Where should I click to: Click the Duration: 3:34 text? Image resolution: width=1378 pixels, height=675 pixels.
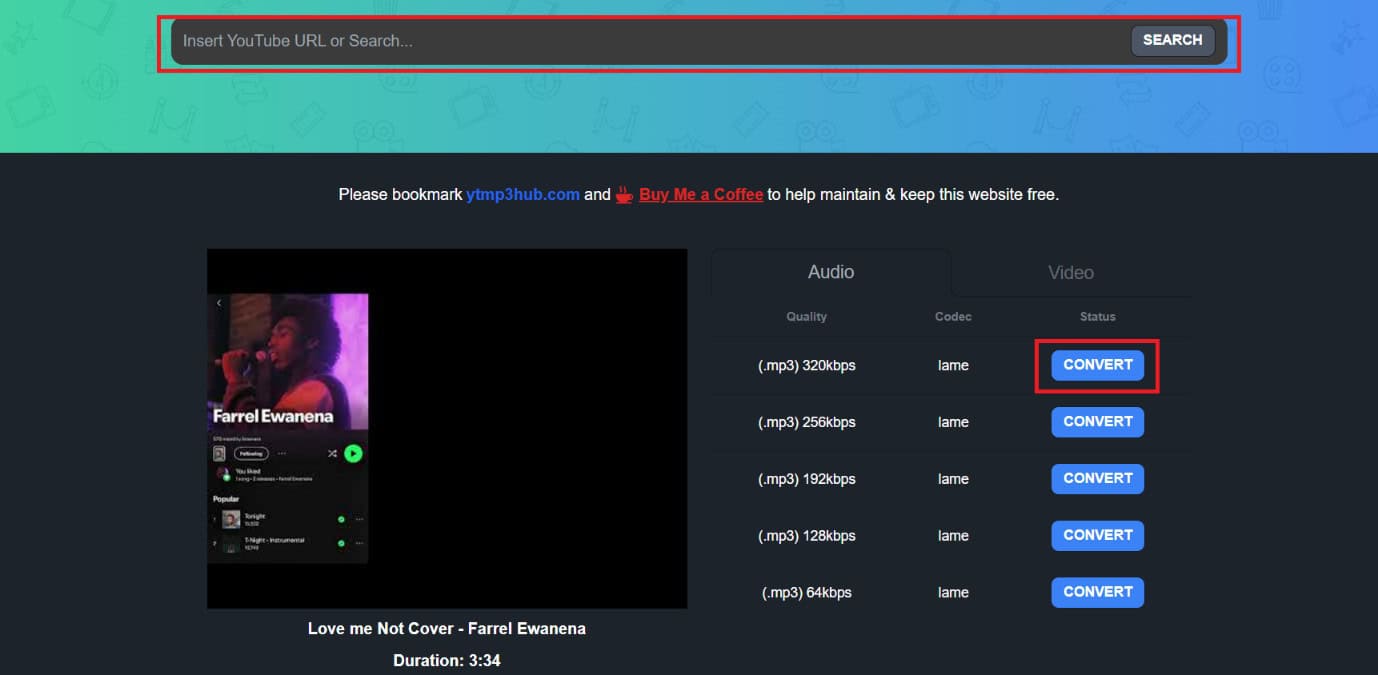click(447, 661)
